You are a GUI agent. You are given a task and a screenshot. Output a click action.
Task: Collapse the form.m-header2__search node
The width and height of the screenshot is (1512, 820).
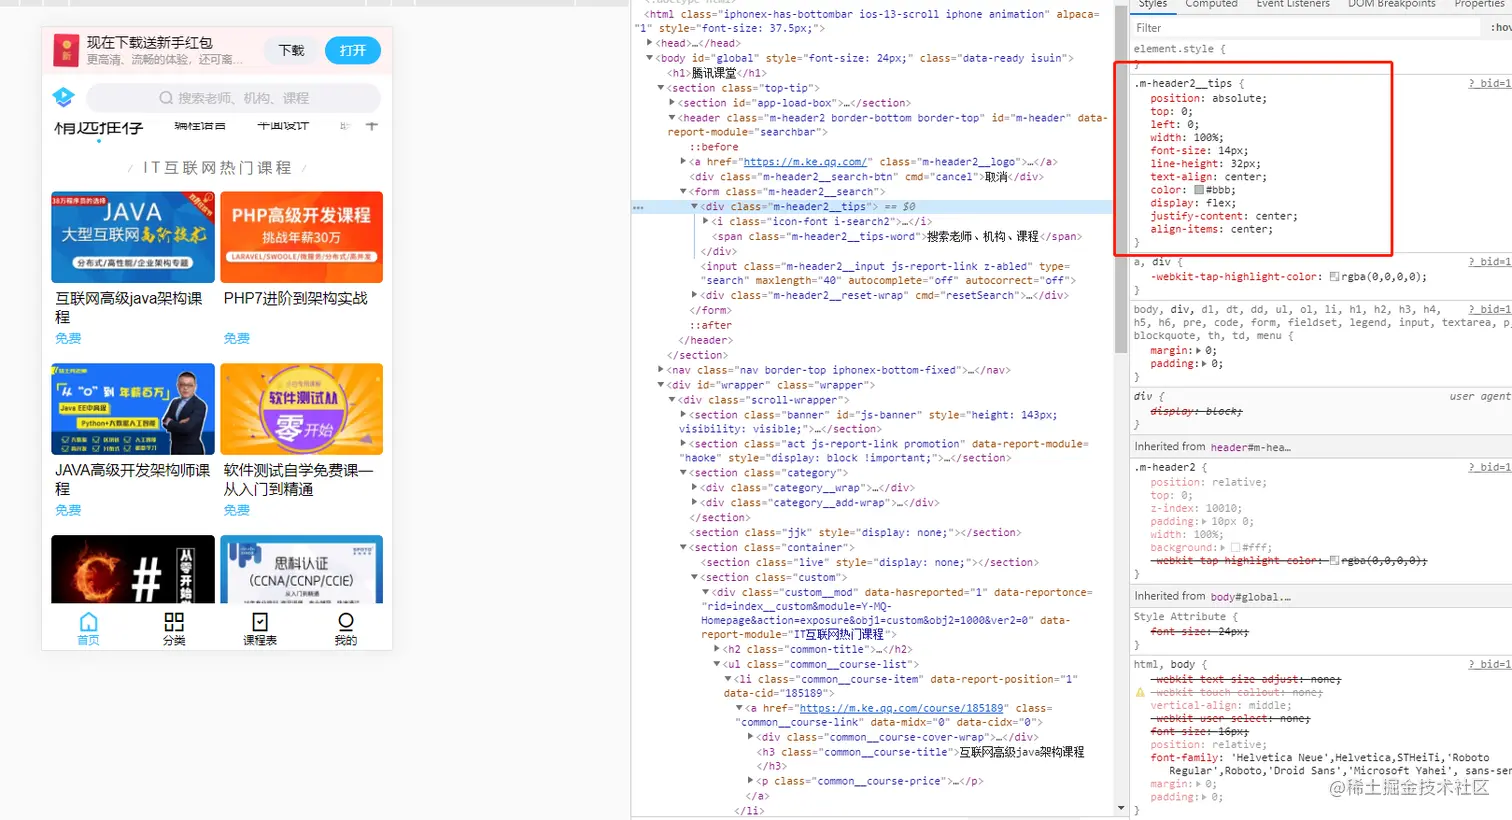684,192
